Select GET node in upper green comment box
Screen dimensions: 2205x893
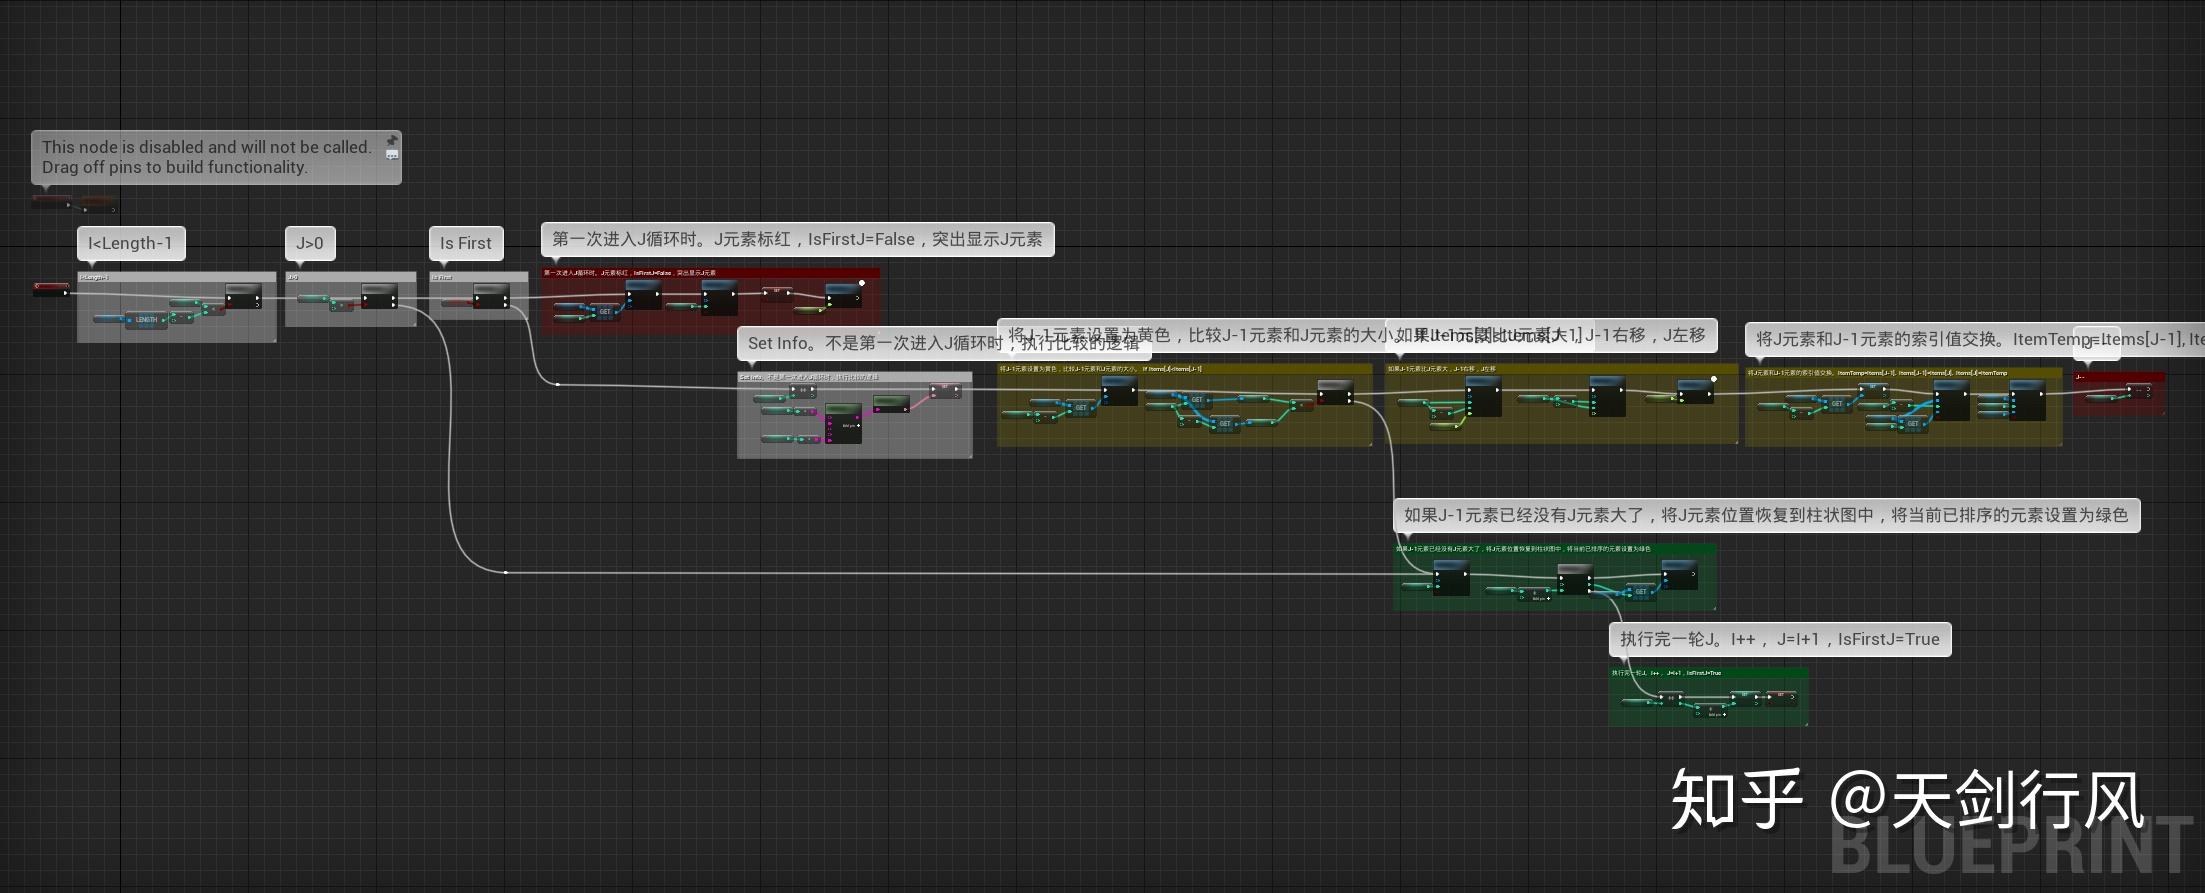pos(1641,591)
